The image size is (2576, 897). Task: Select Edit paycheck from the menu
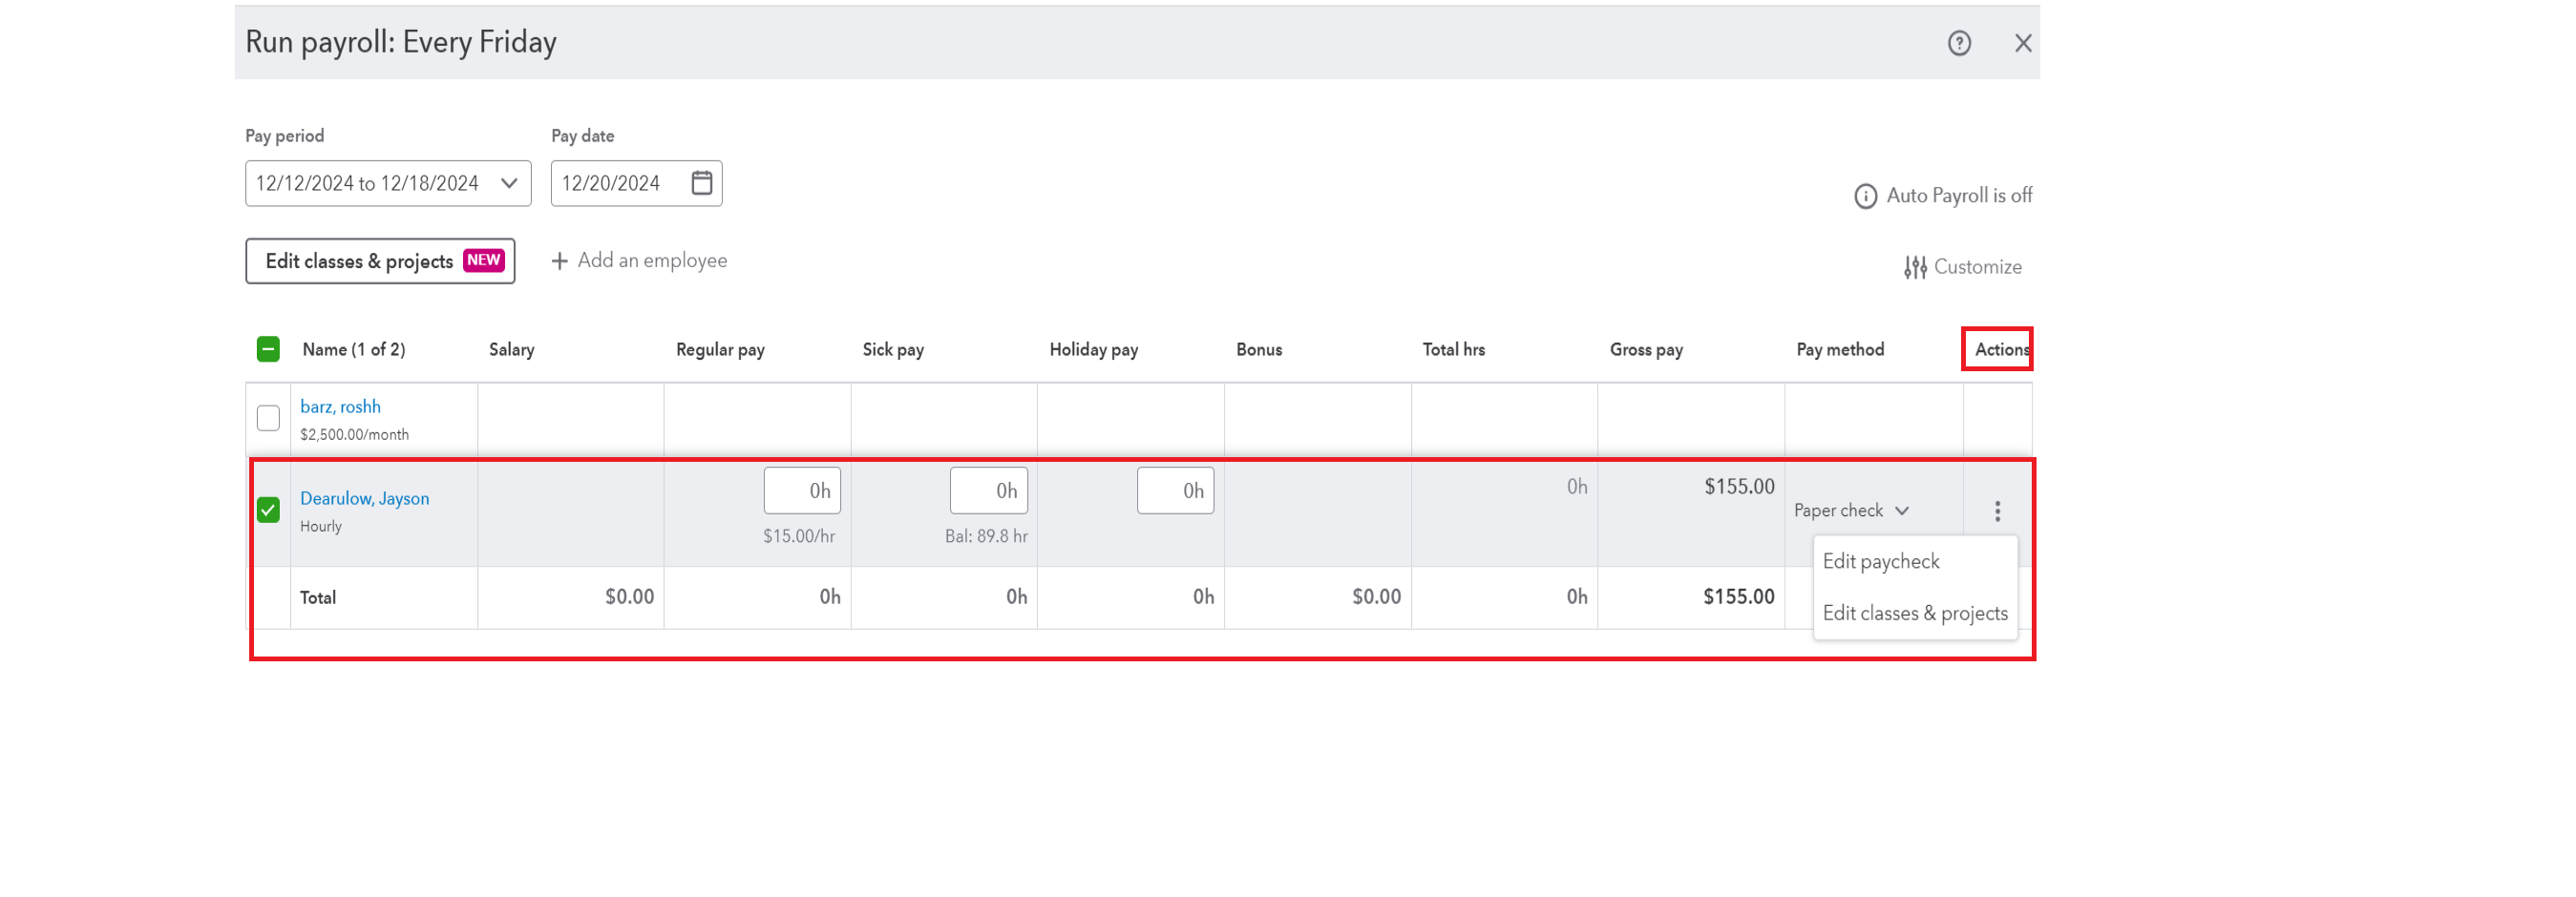click(x=1880, y=561)
